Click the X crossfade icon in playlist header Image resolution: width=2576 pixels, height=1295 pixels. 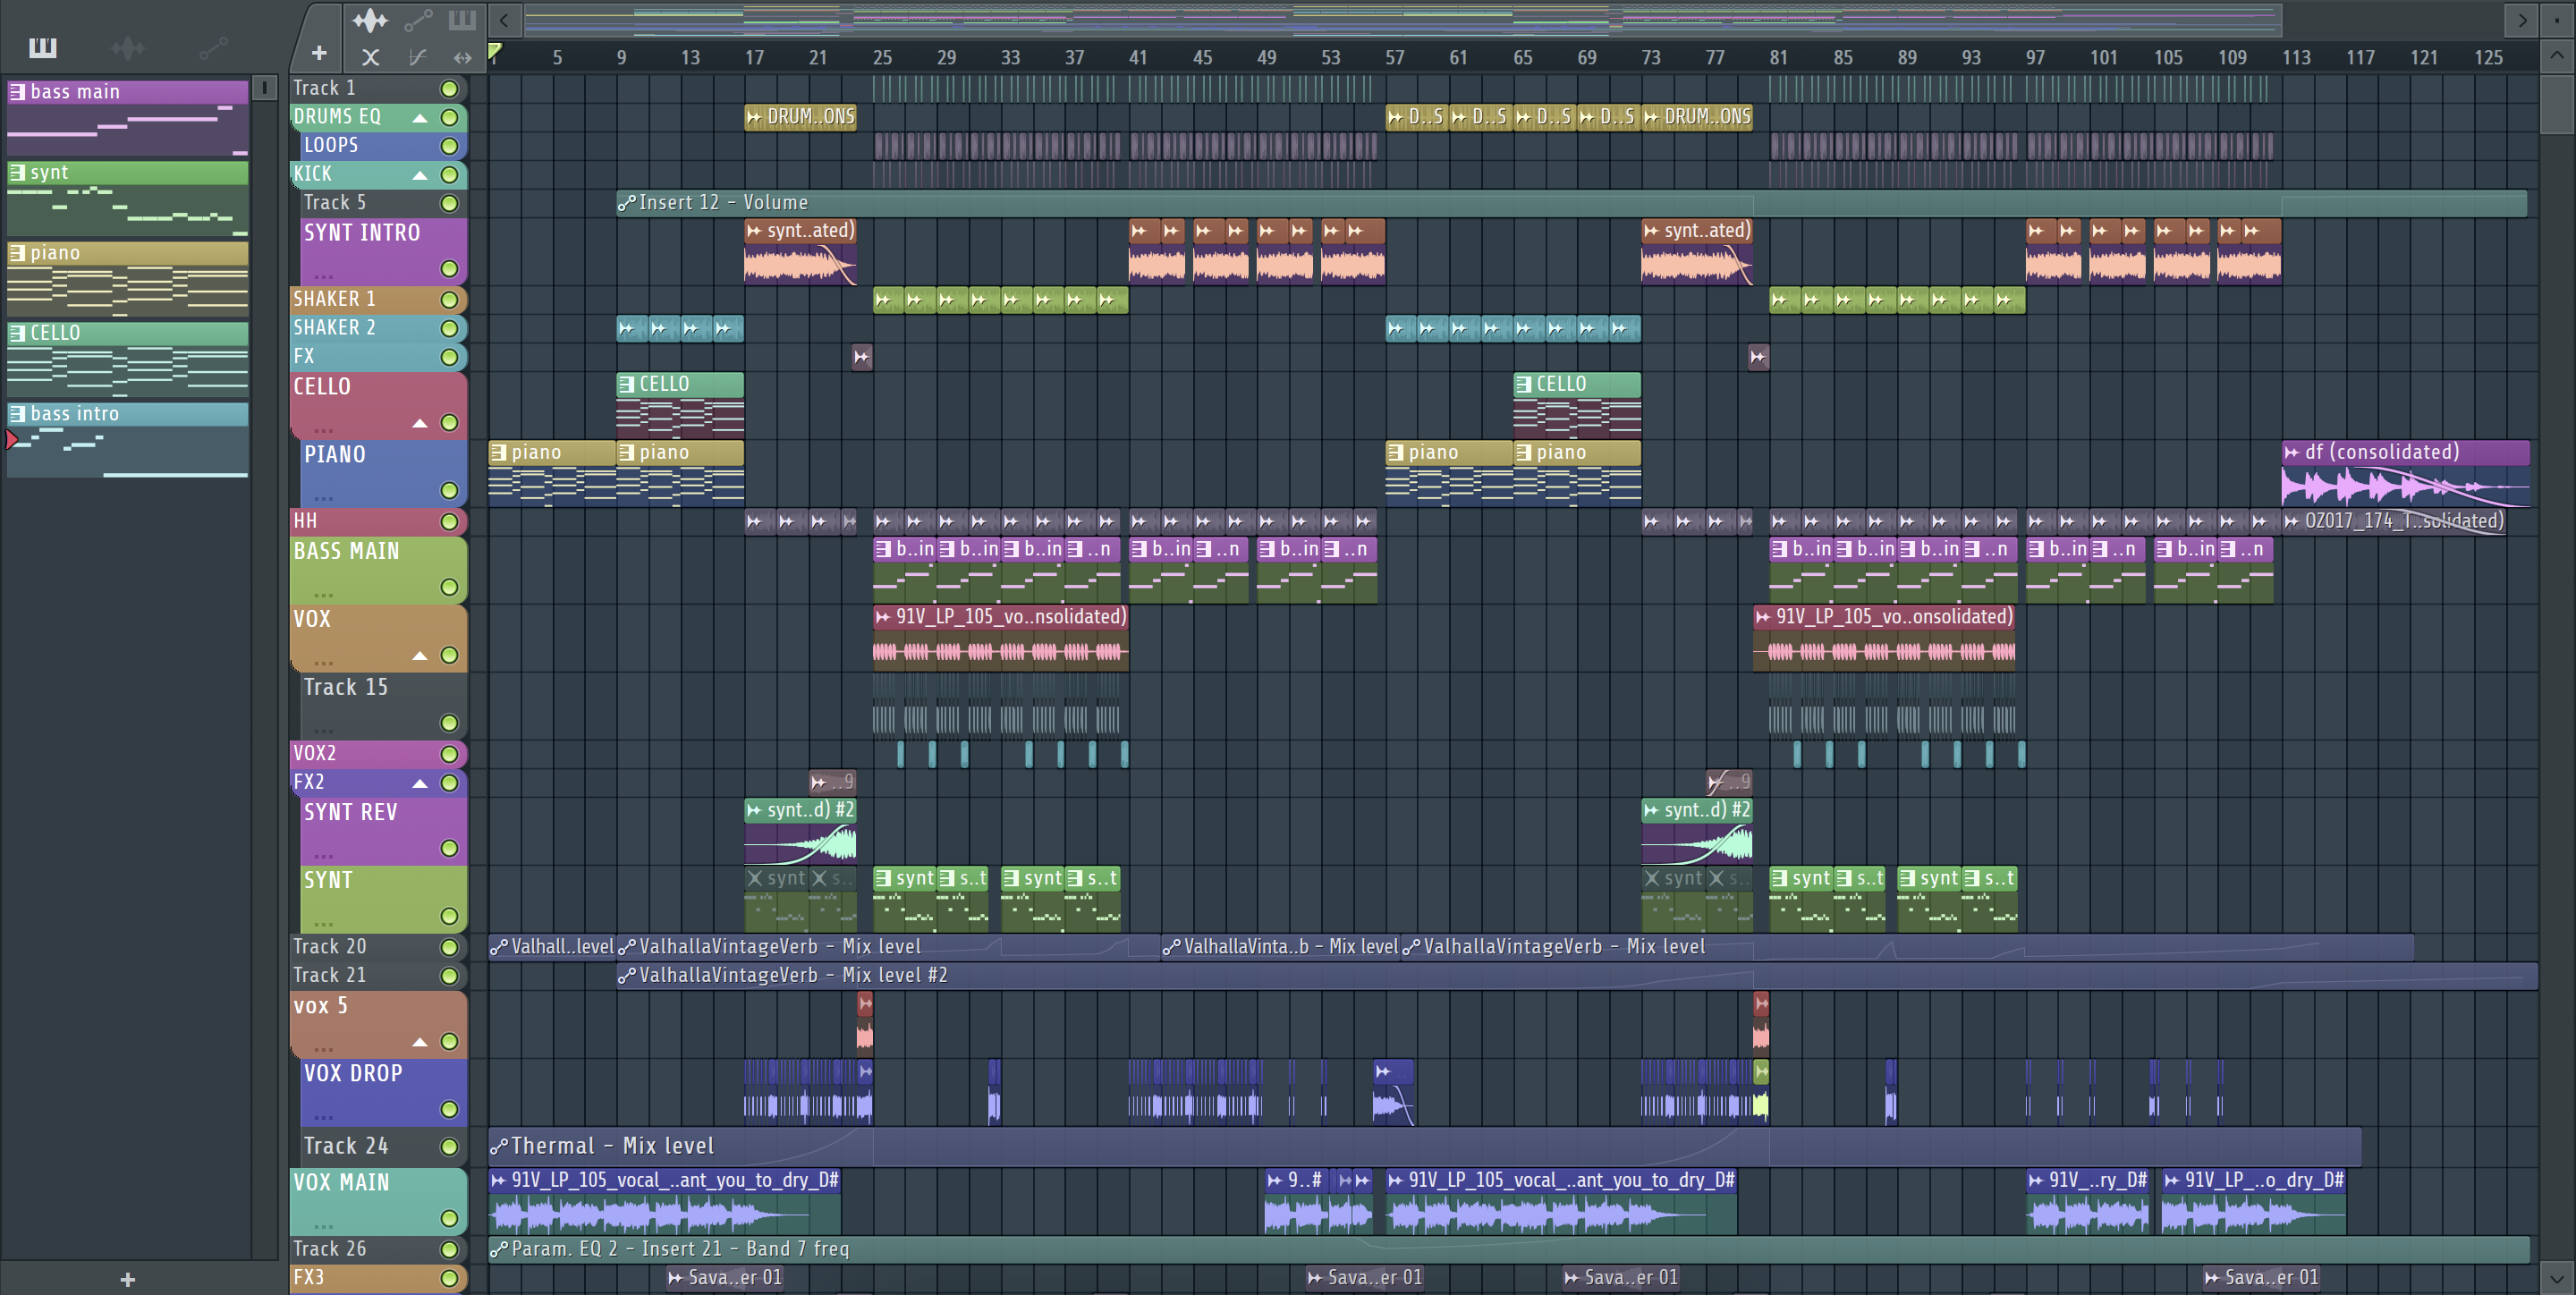[370, 57]
